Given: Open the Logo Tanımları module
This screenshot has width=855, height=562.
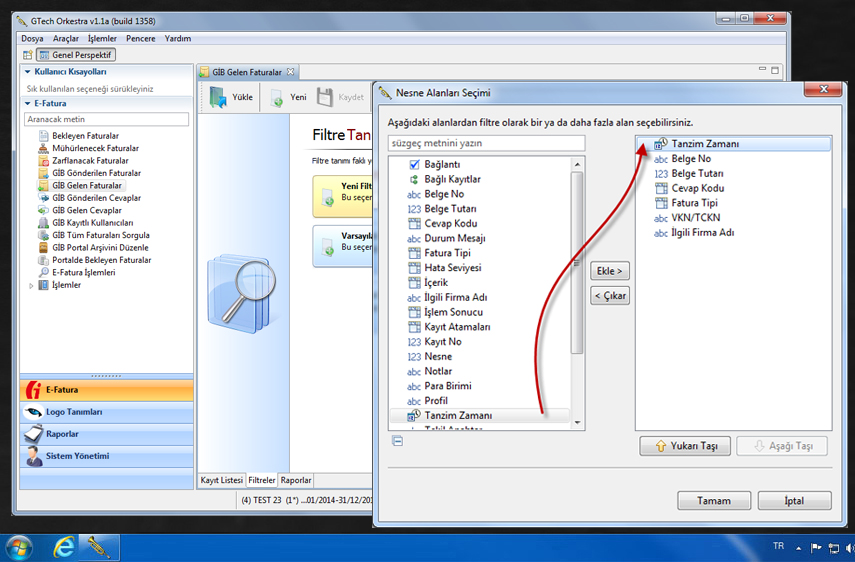Looking at the screenshot, I should click(106, 412).
